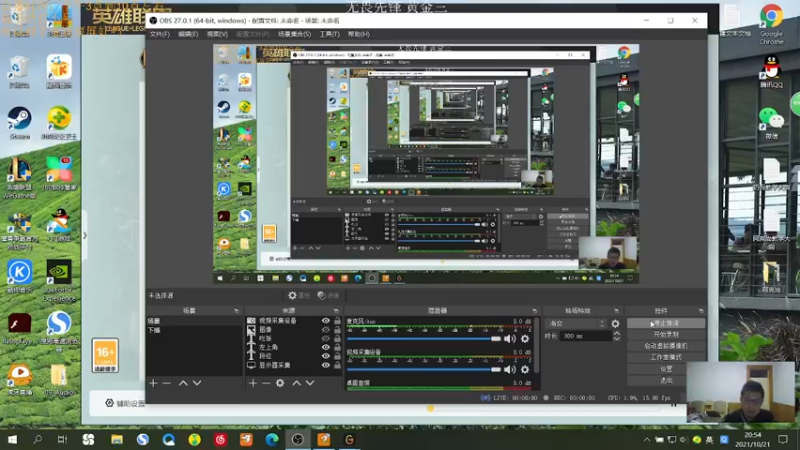This screenshot has height=450, width=800.
Task: Remove the selected source with the minus icon
Action: [x=266, y=383]
